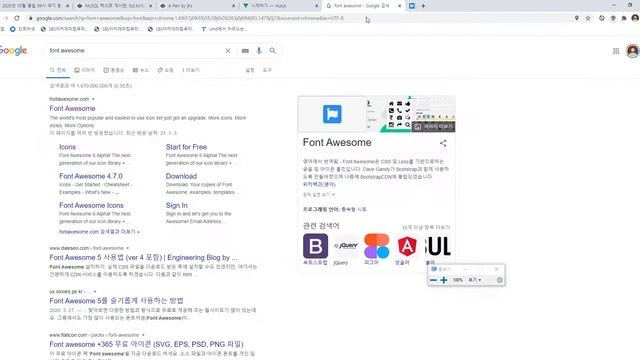Open the jQuery related search icon

pyautogui.click(x=346, y=246)
